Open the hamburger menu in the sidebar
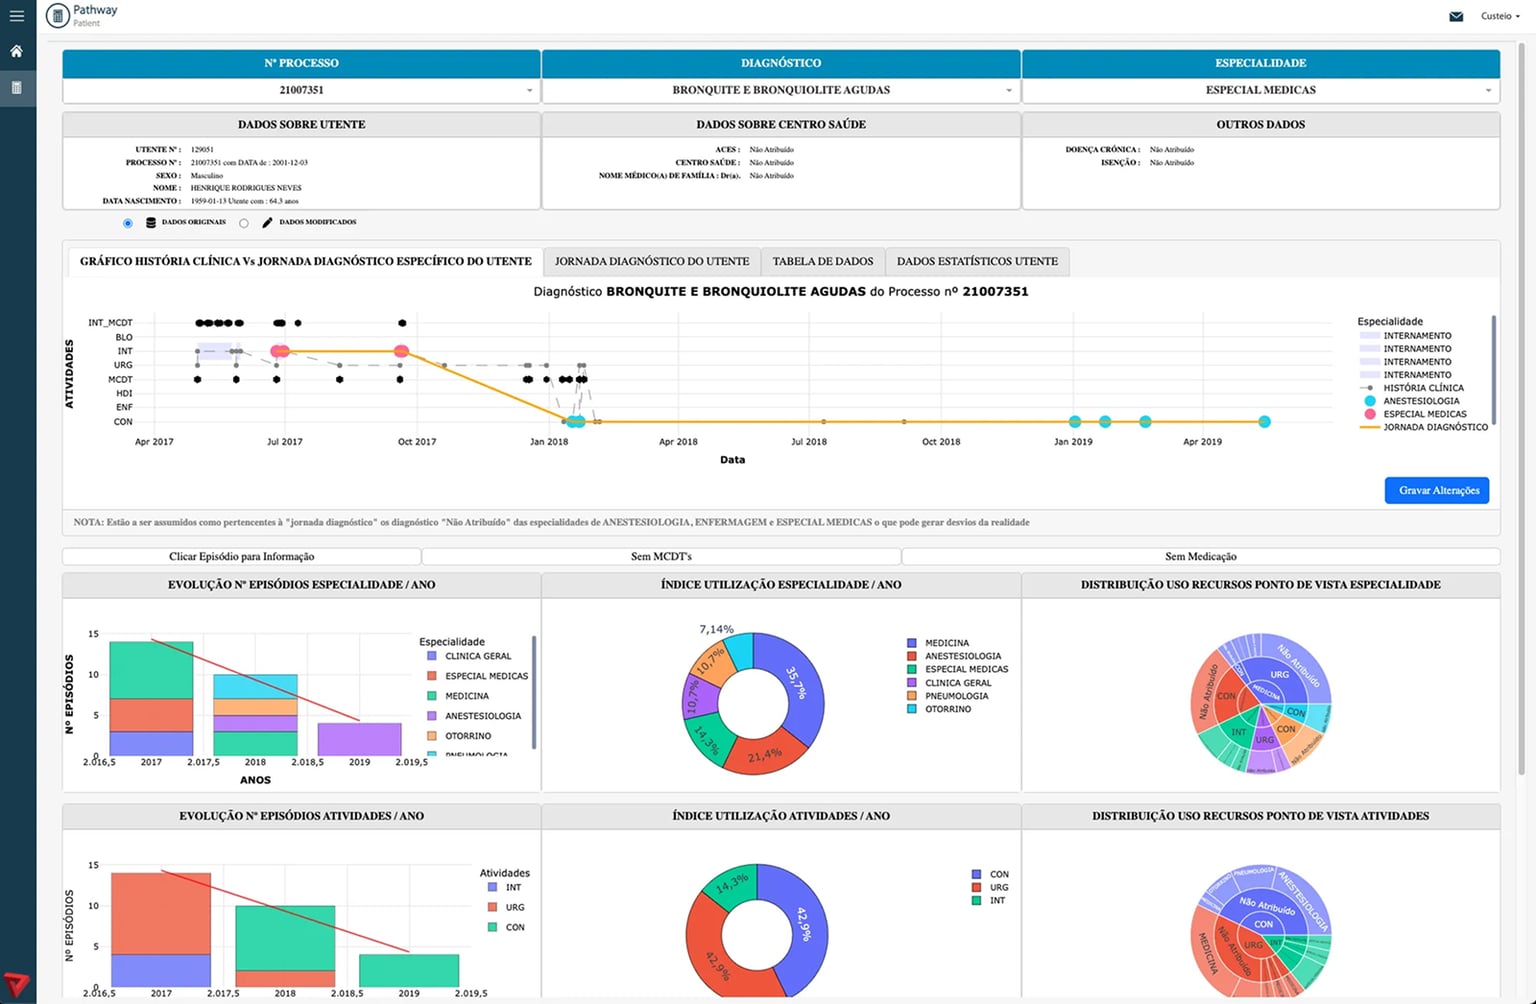The height and width of the screenshot is (1004, 1536). pyautogui.click(x=16, y=16)
